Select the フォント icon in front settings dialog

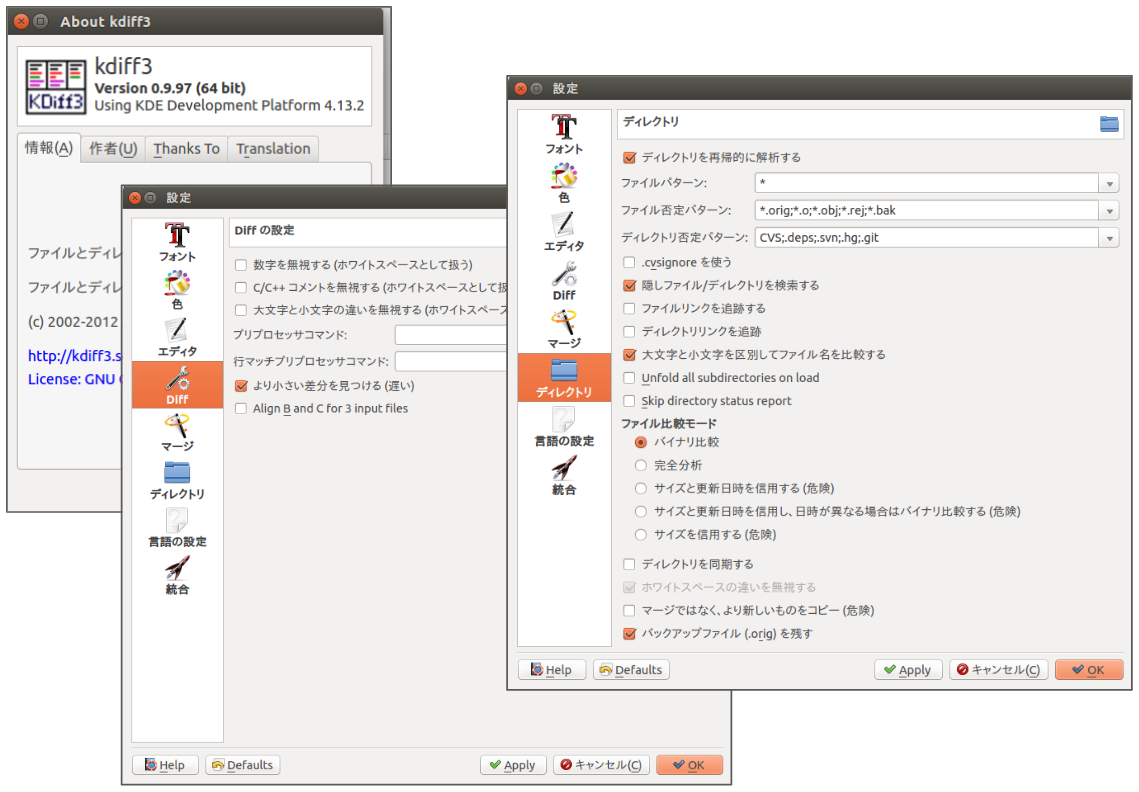point(564,132)
